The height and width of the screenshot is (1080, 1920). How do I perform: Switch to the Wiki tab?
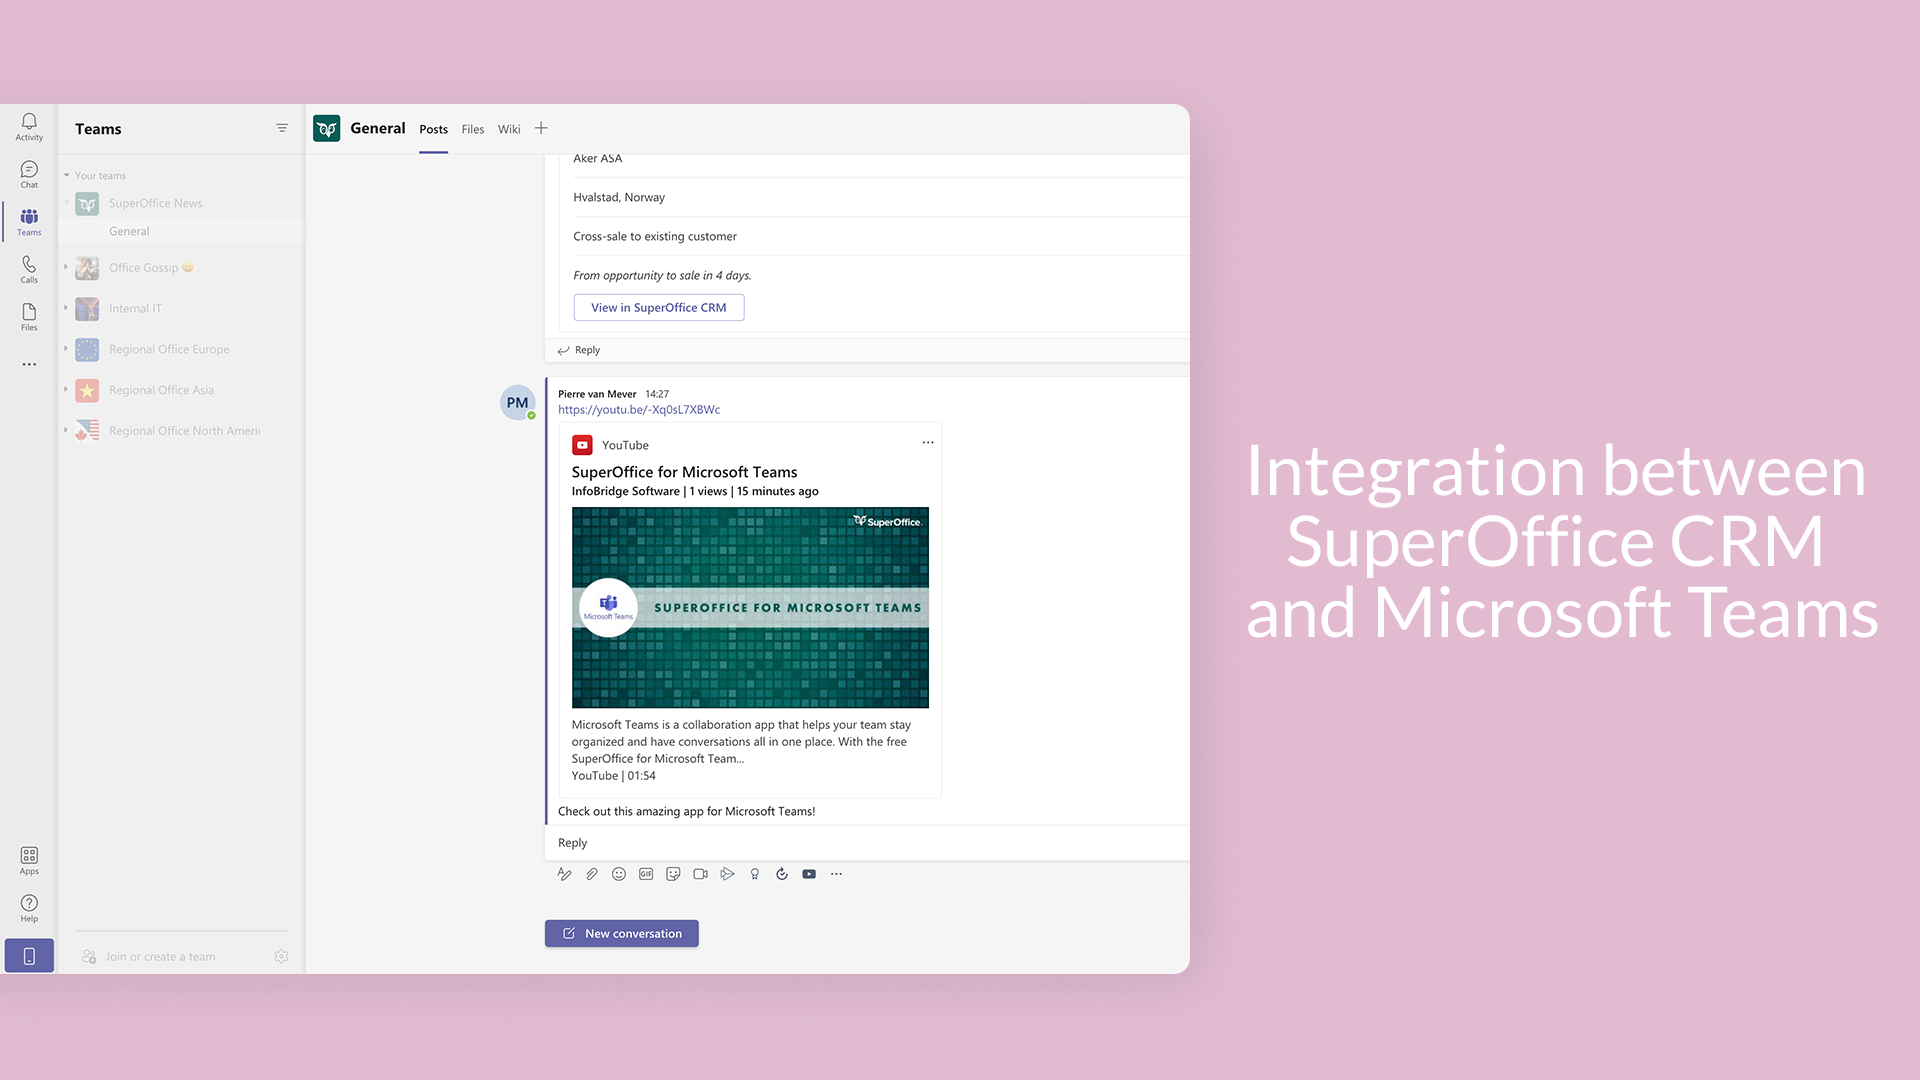pyautogui.click(x=509, y=129)
